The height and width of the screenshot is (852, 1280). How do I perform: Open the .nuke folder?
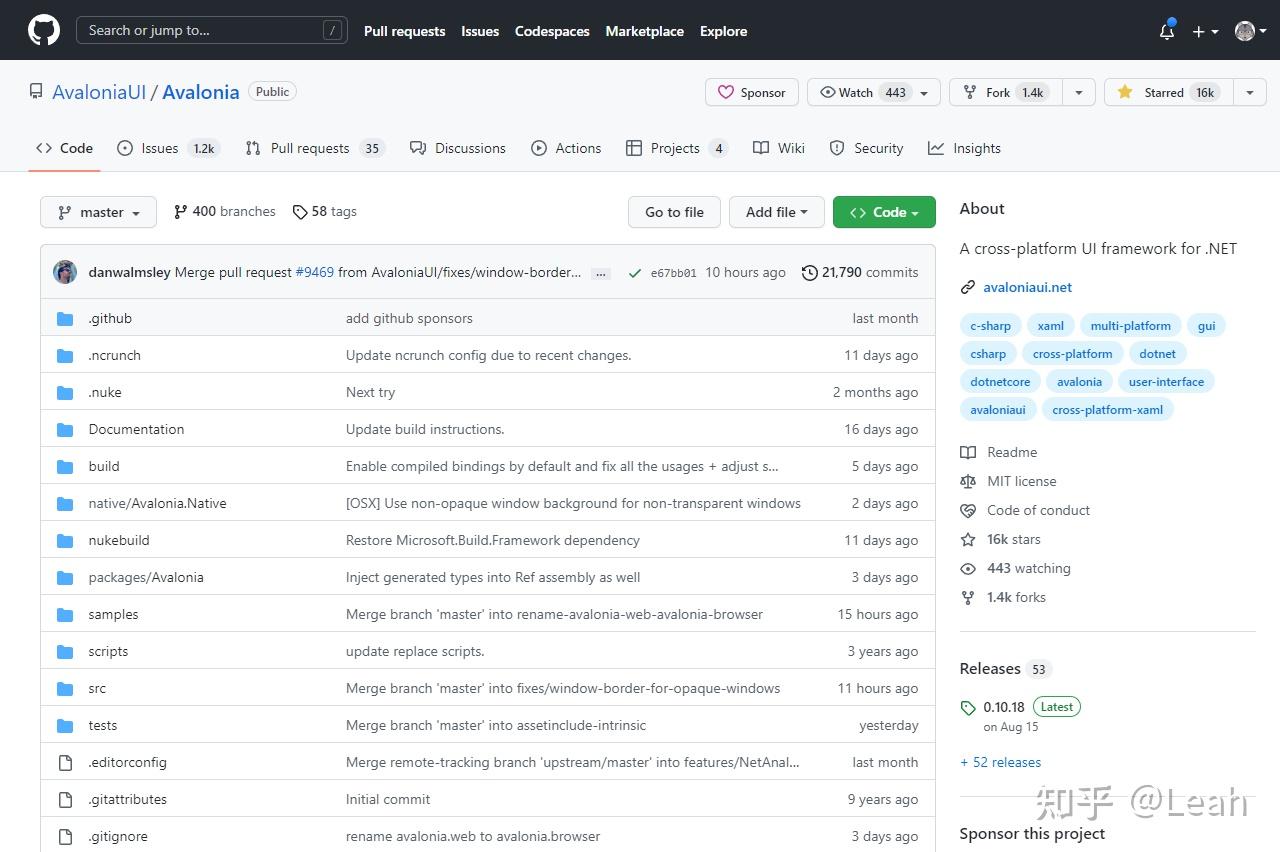pyautogui.click(x=105, y=393)
